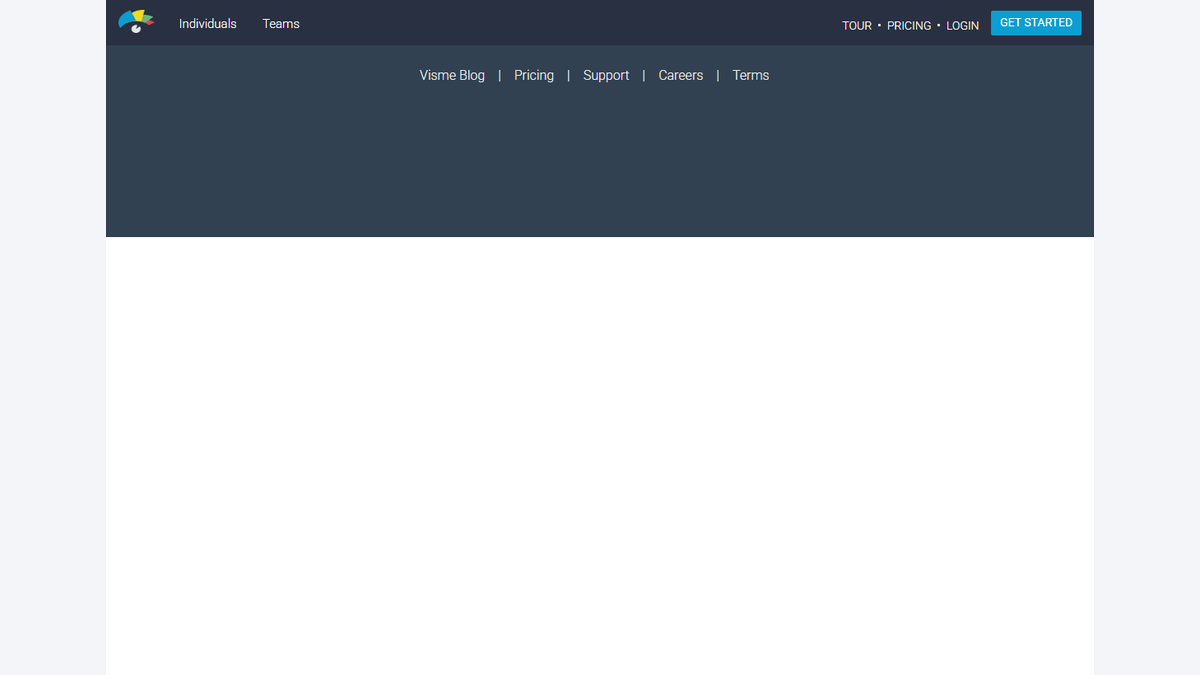The height and width of the screenshot is (675, 1200).
Task: Click the GET STARTED button
Action: tap(1036, 23)
